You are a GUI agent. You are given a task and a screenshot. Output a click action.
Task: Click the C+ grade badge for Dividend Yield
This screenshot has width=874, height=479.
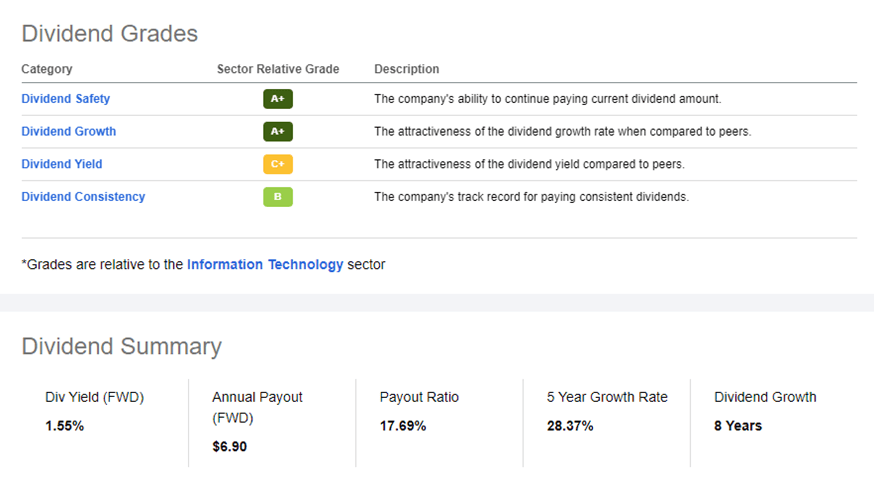point(278,164)
